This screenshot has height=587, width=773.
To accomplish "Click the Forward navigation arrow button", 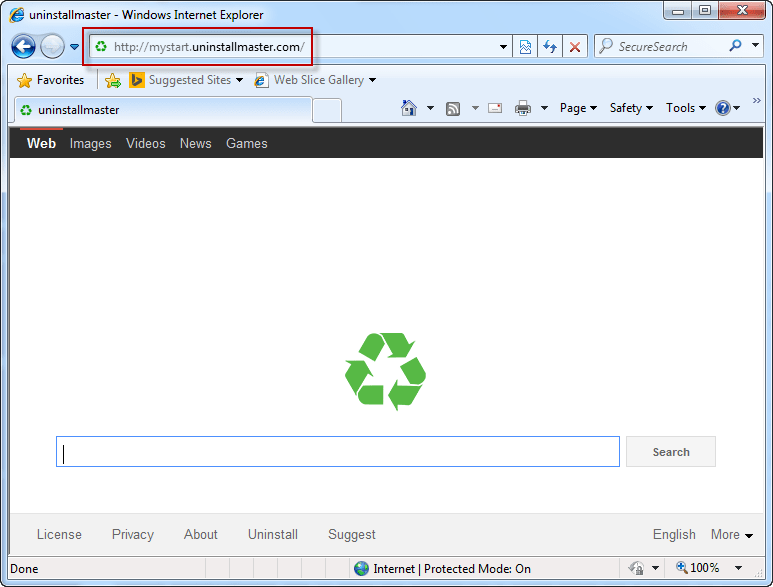I will [52, 47].
